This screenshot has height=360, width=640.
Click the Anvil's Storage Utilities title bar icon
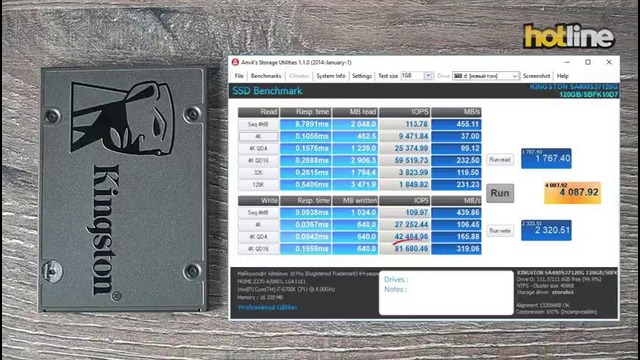235,62
